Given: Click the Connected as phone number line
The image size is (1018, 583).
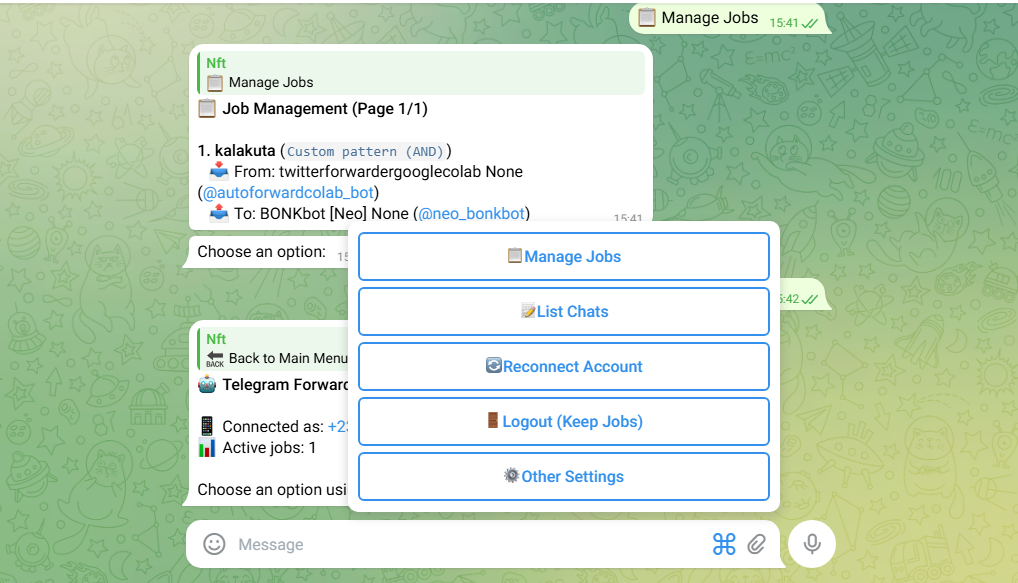Looking at the screenshot, I should pos(273,427).
